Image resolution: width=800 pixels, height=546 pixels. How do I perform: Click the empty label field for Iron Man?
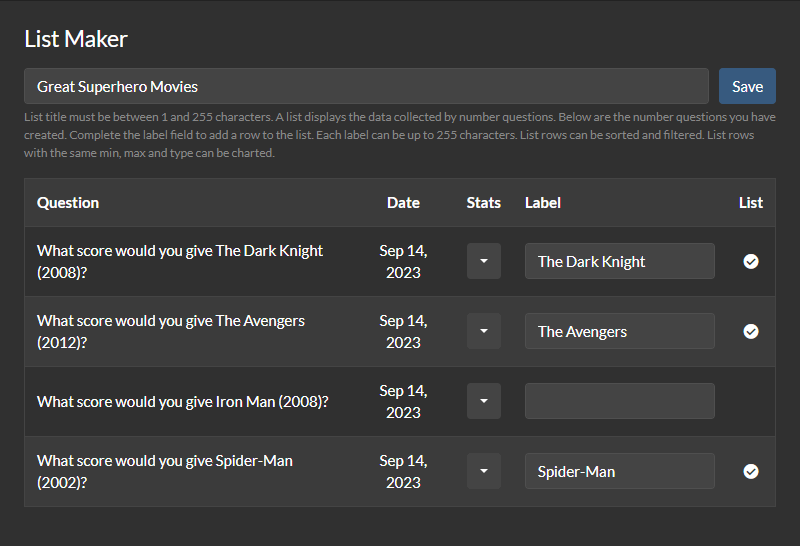click(619, 401)
